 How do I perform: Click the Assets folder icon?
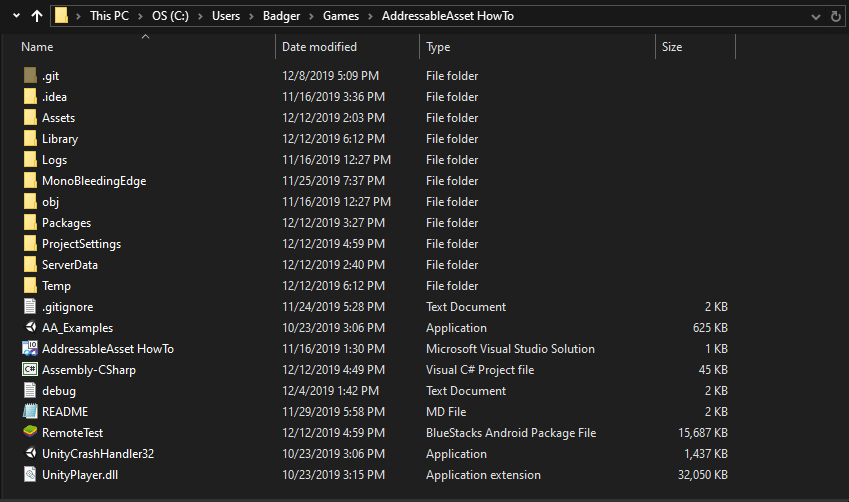[30, 118]
